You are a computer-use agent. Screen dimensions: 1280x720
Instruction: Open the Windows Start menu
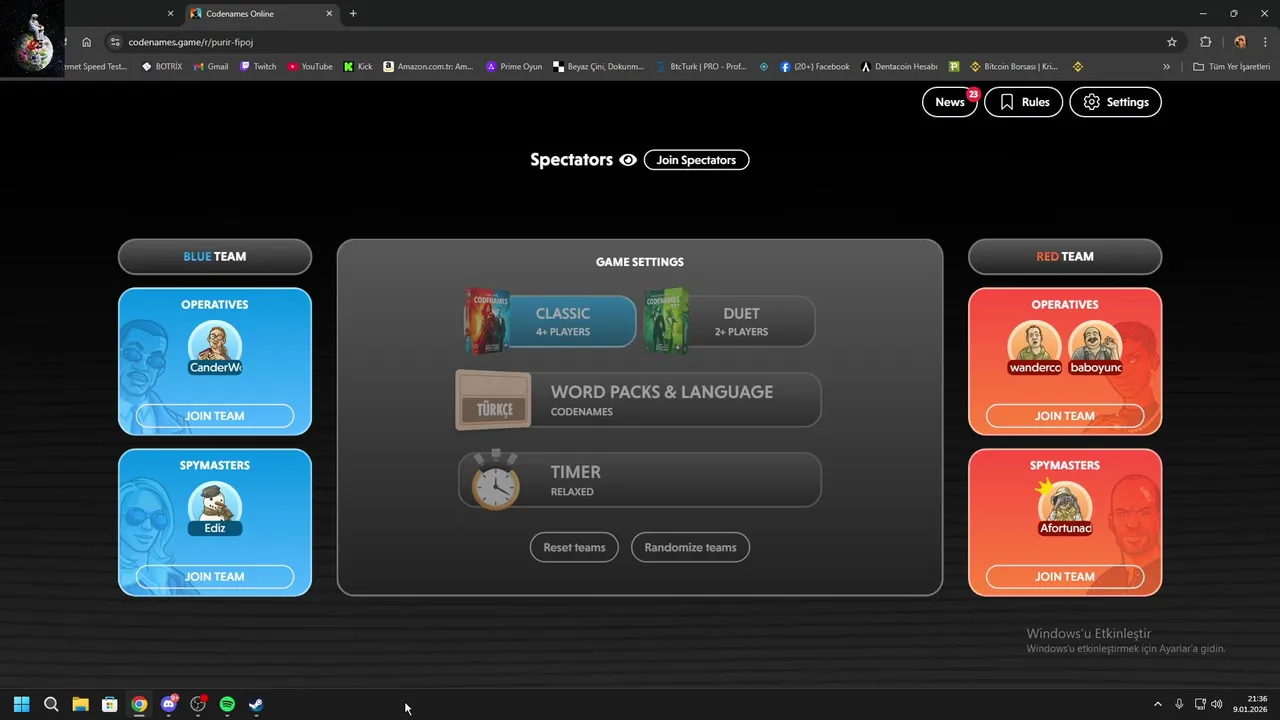click(21, 704)
